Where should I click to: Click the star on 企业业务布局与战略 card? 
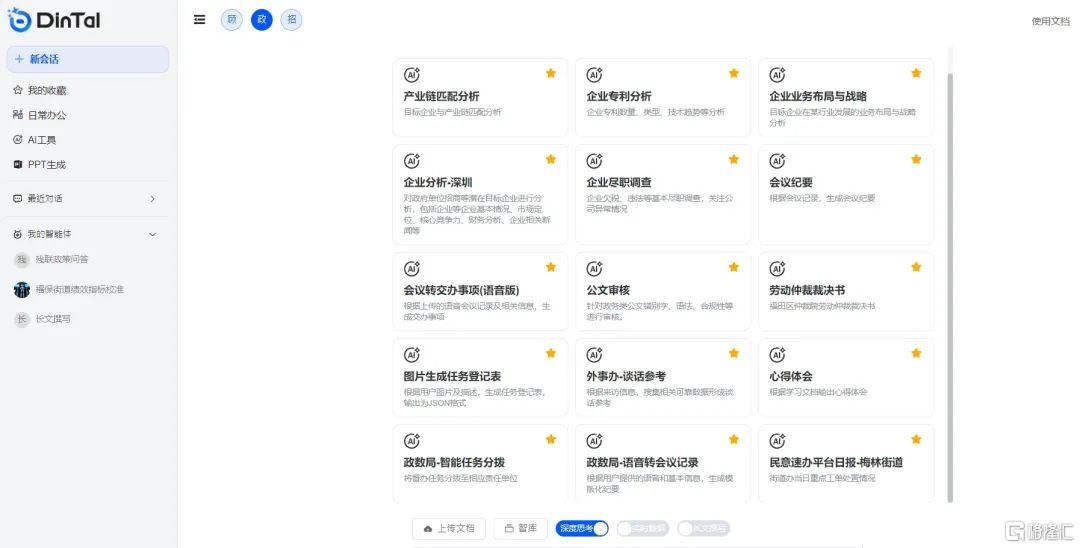tap(916, 73)
